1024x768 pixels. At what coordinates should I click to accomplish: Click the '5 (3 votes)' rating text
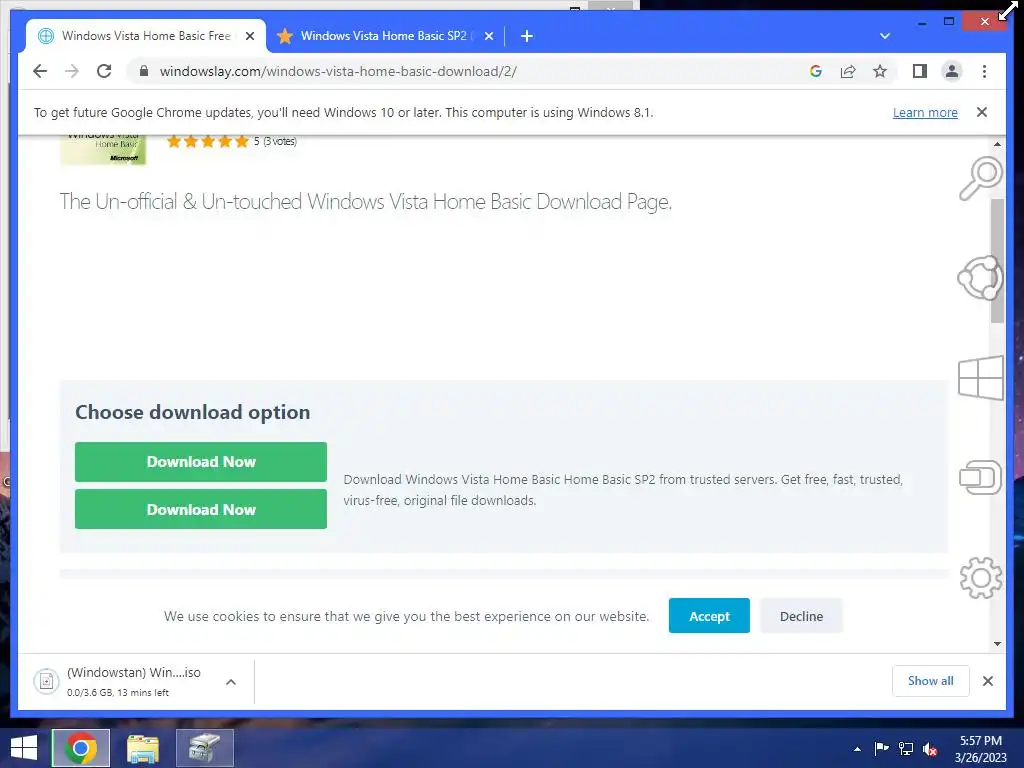[275, 141]
